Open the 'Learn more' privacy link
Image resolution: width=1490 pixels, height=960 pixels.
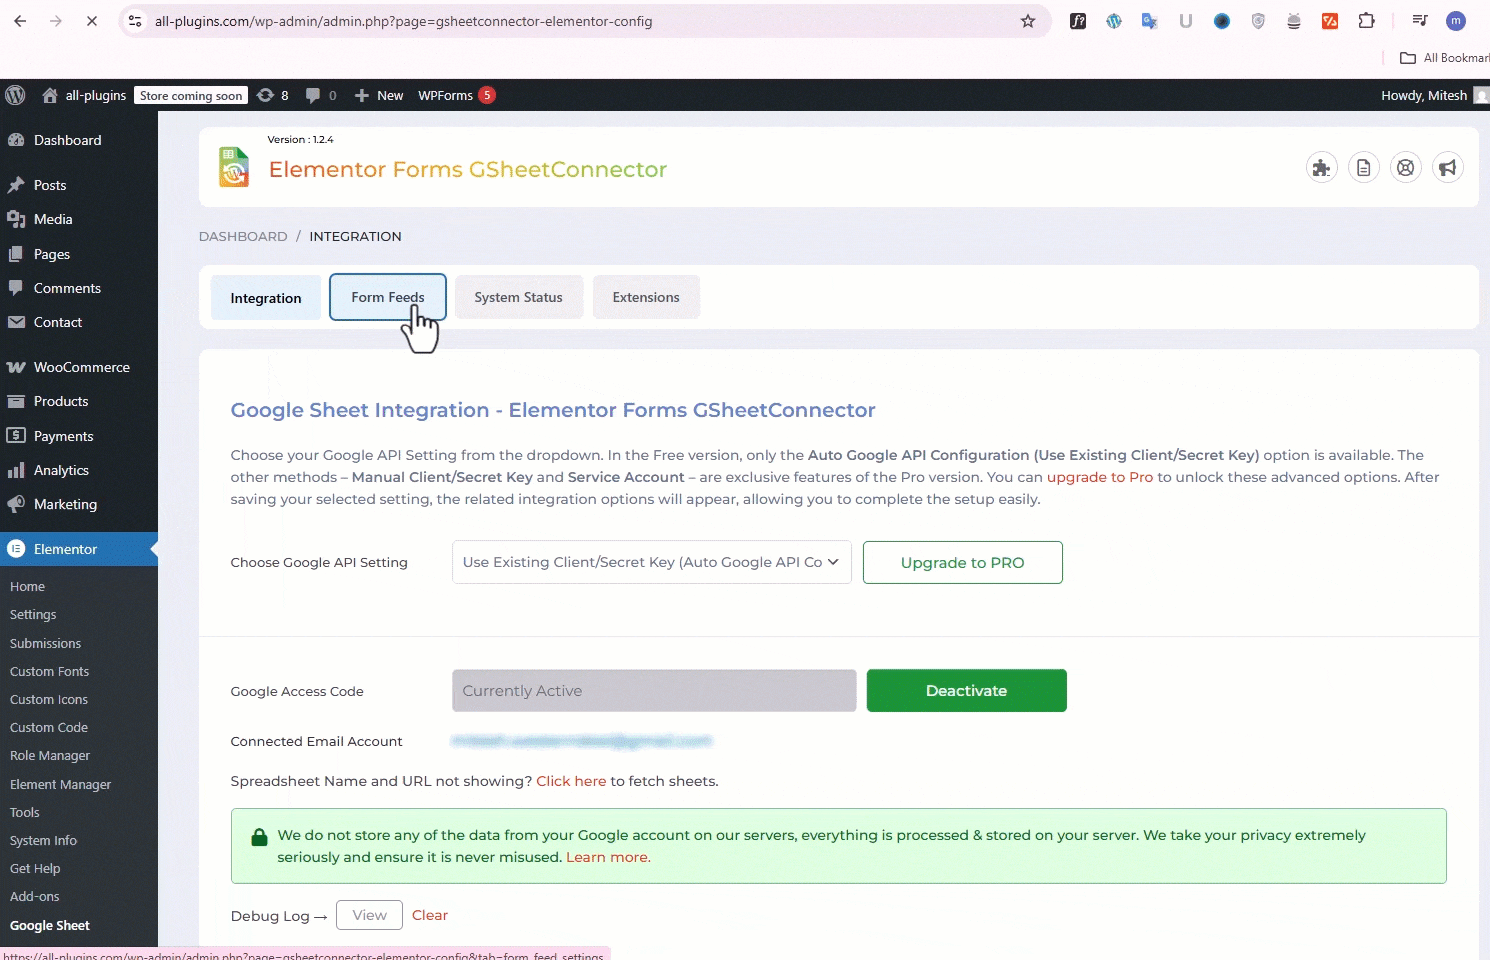[x=608, y=857]
